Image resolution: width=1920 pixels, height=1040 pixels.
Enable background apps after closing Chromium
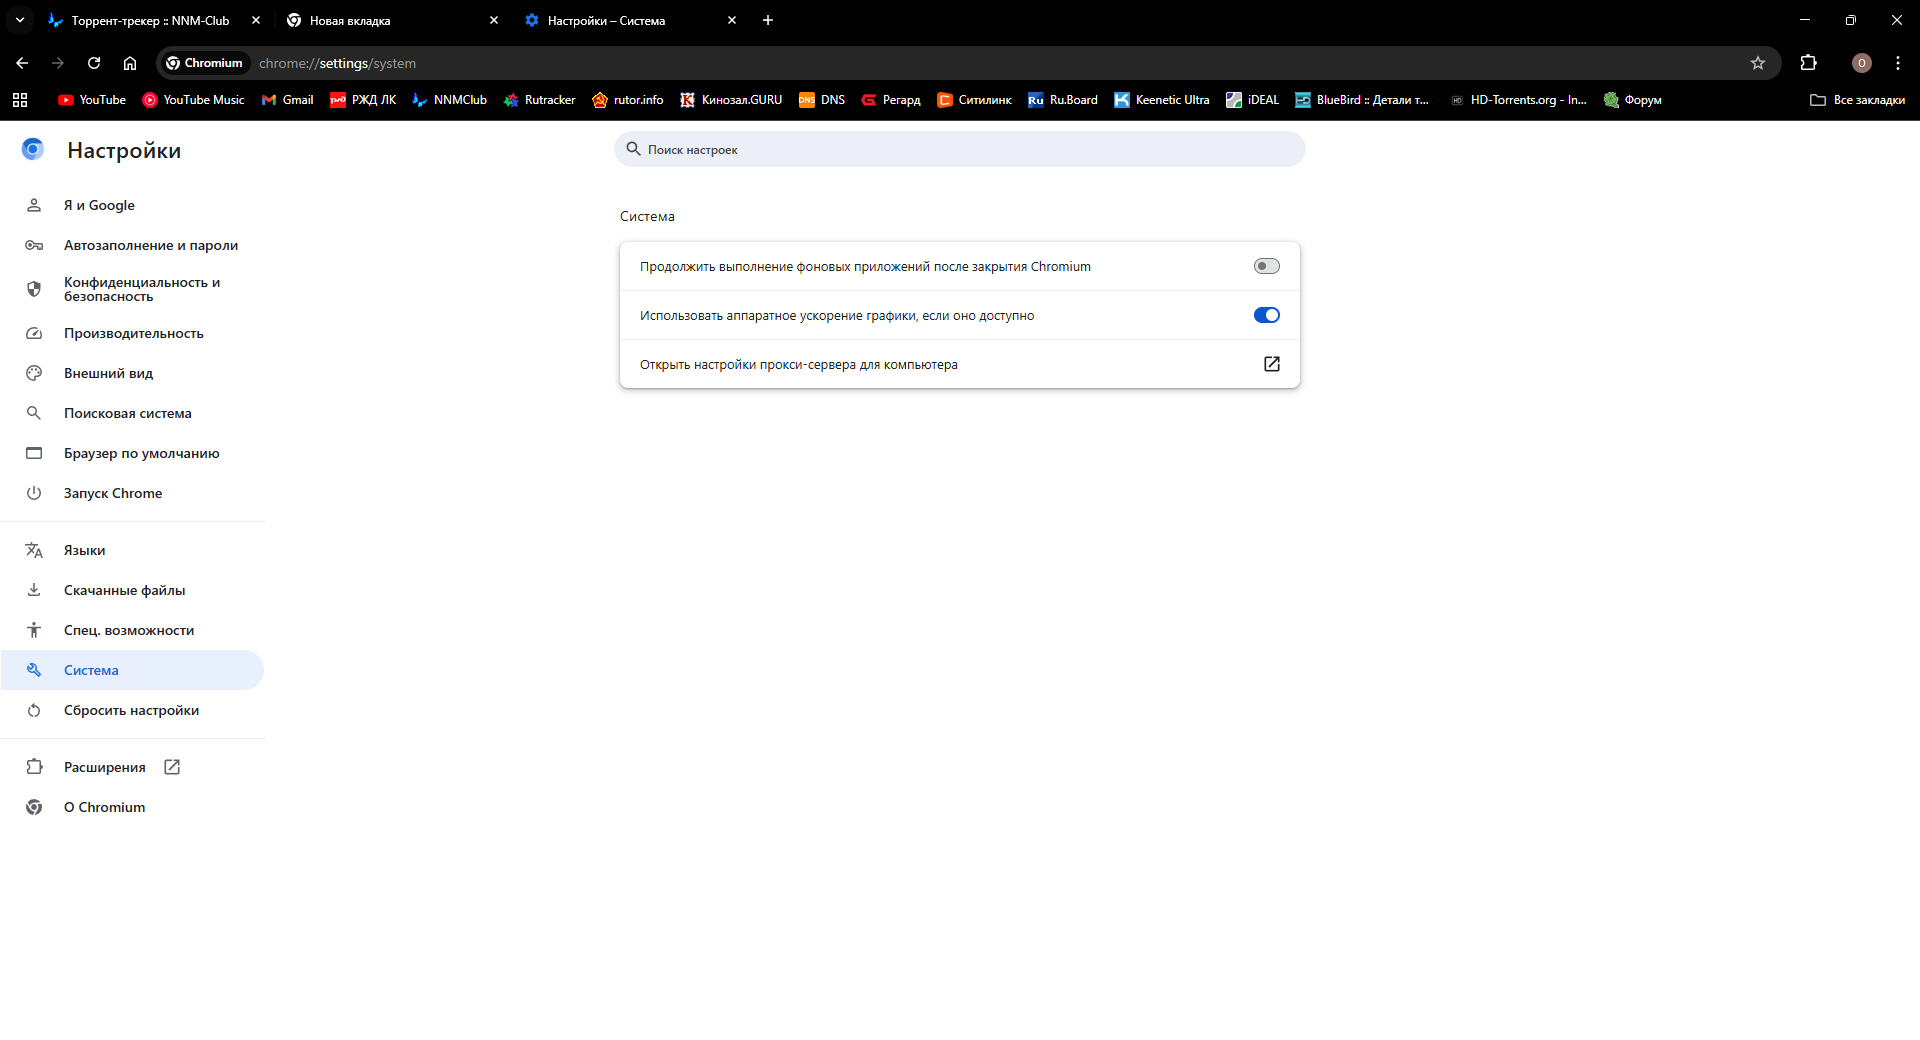(x=1266, y=266)
